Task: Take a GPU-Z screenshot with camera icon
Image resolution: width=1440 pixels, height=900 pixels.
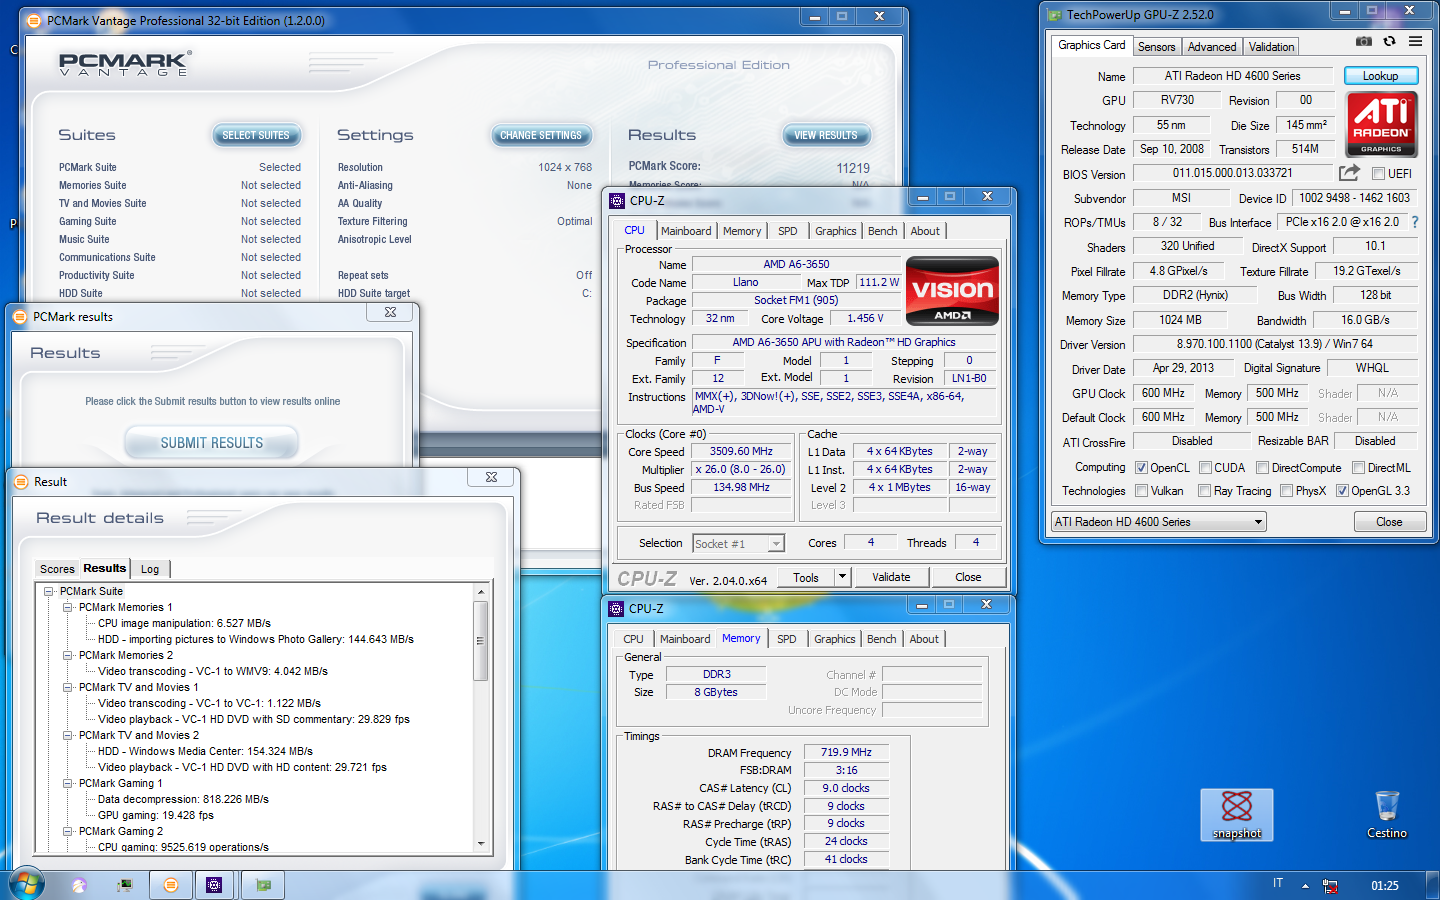Action: tap(1363, 41)
